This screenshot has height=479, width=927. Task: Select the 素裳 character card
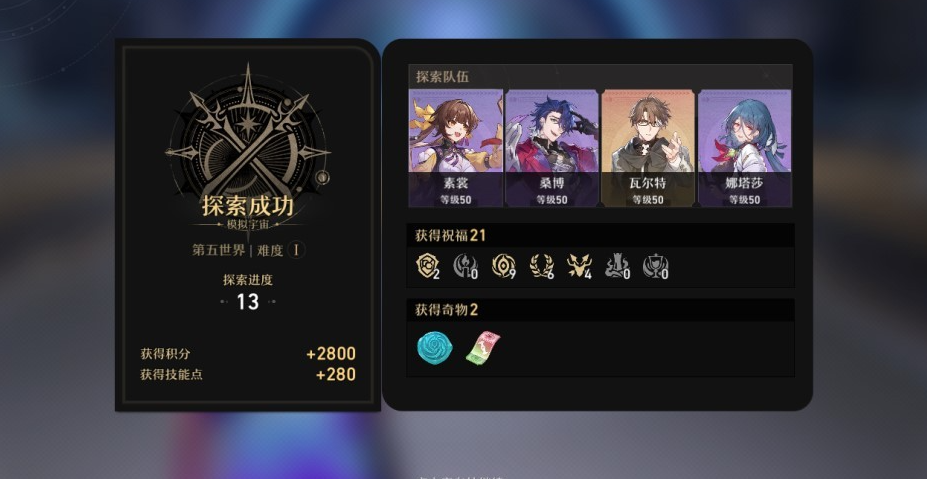455,148
